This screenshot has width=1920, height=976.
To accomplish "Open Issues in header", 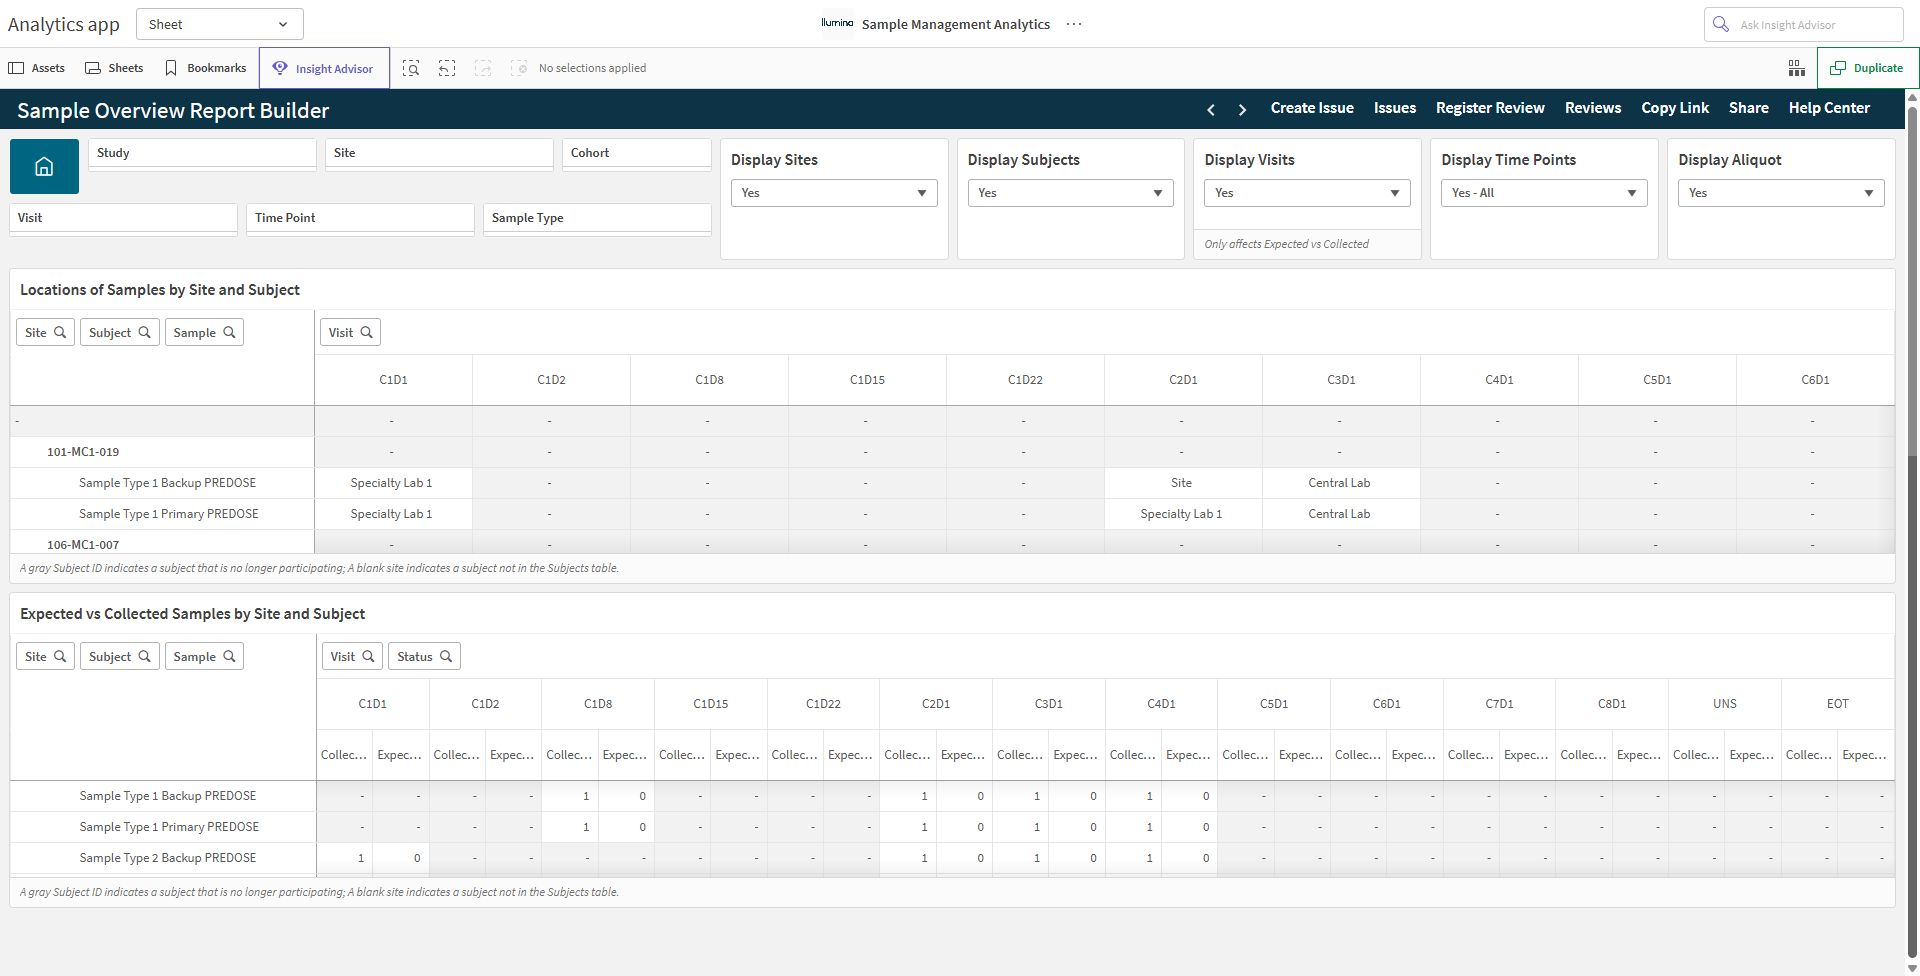I will tap(1395, 108).
